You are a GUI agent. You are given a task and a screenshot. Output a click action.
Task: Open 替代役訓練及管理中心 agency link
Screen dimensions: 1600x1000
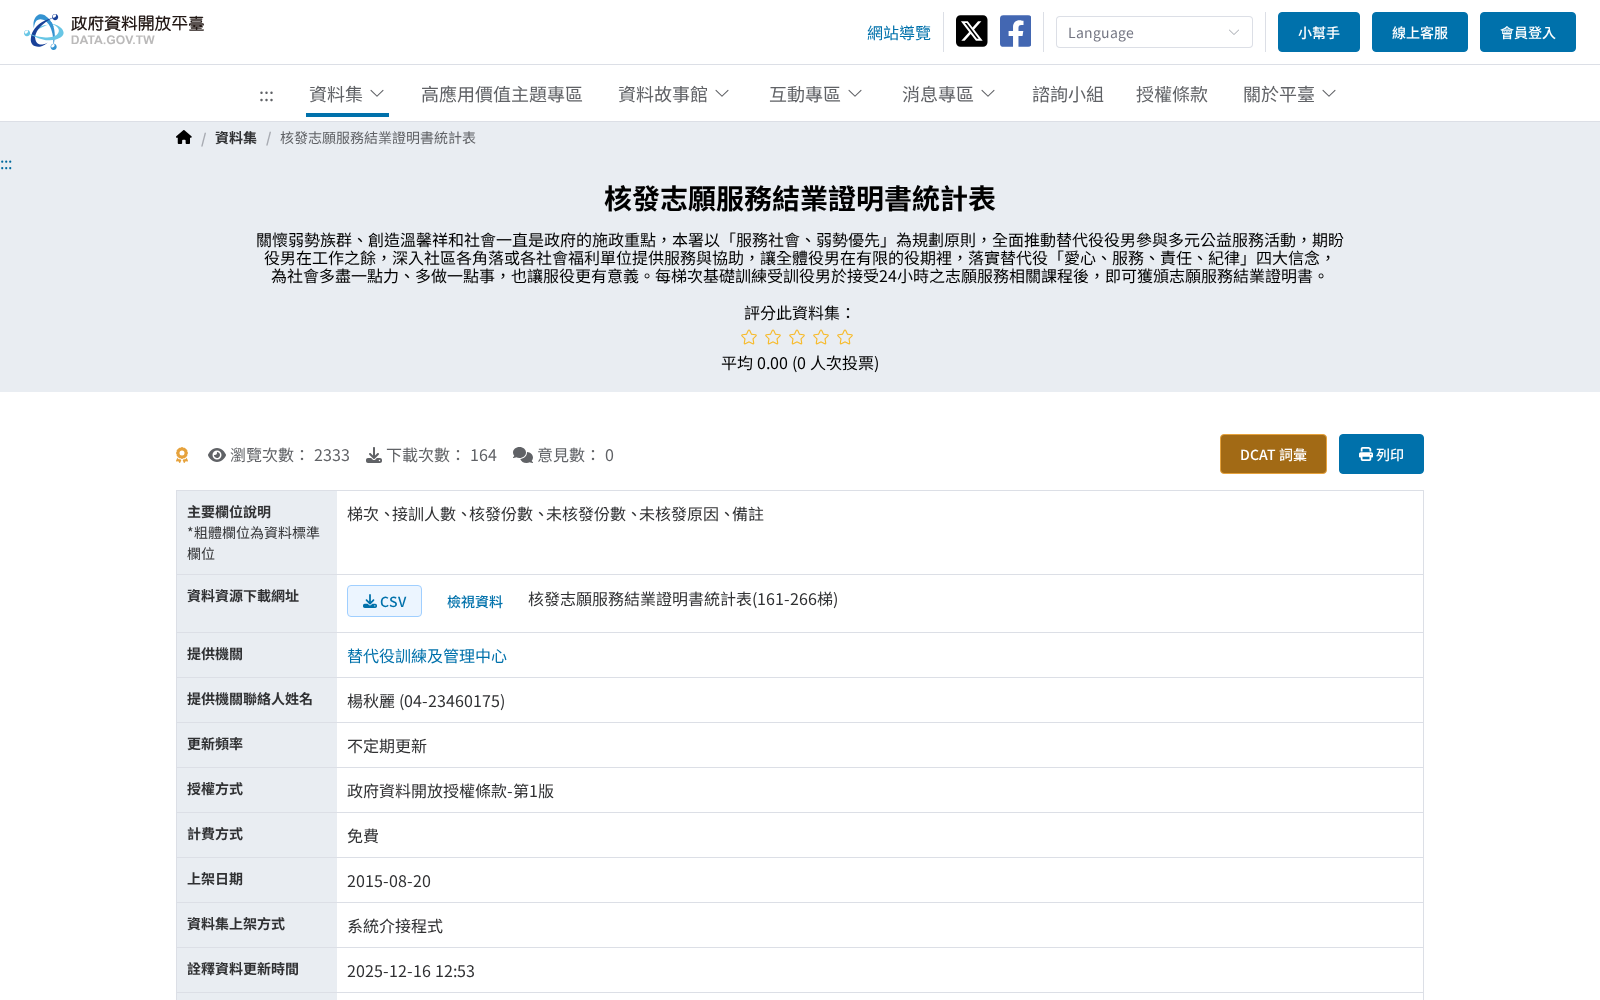pos(427,656)
